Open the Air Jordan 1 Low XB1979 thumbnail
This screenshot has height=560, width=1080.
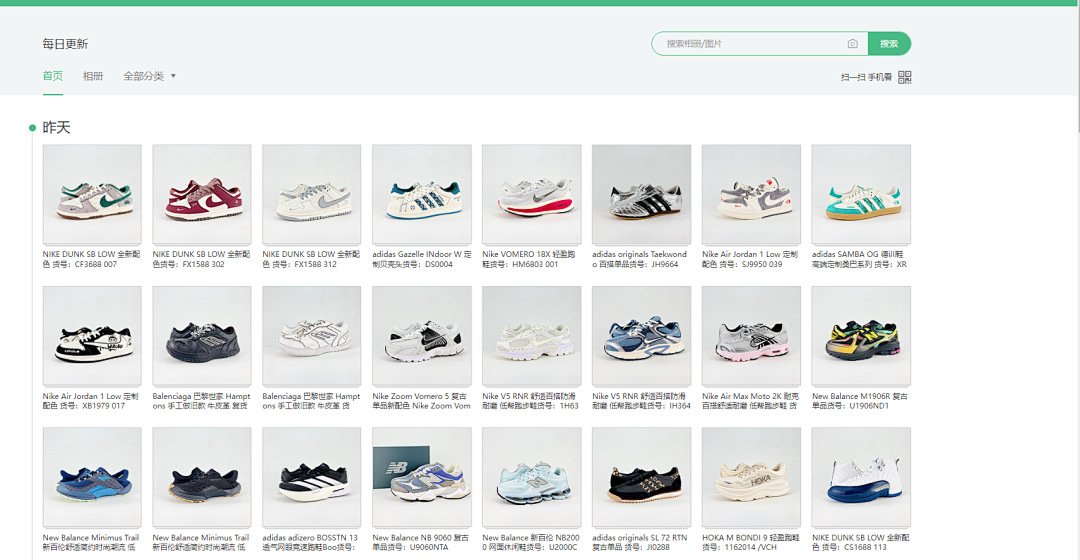click(92, 336)
